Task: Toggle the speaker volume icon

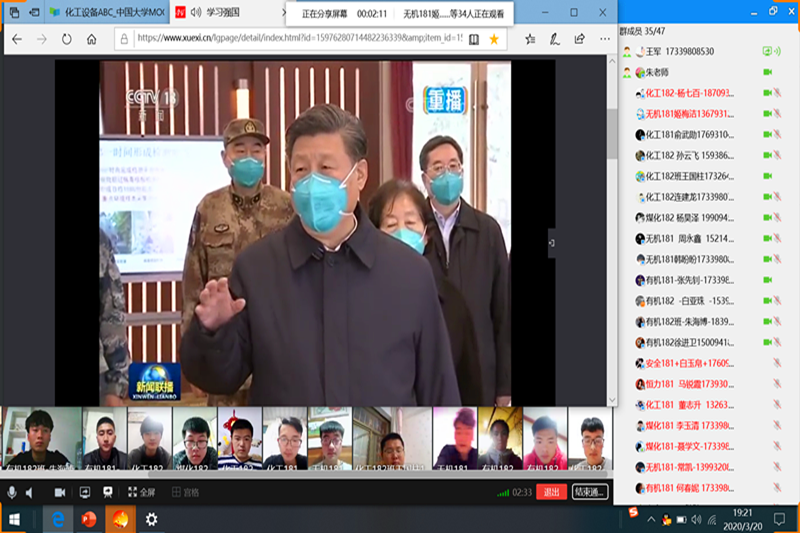Action: click(x=28, y=492)
